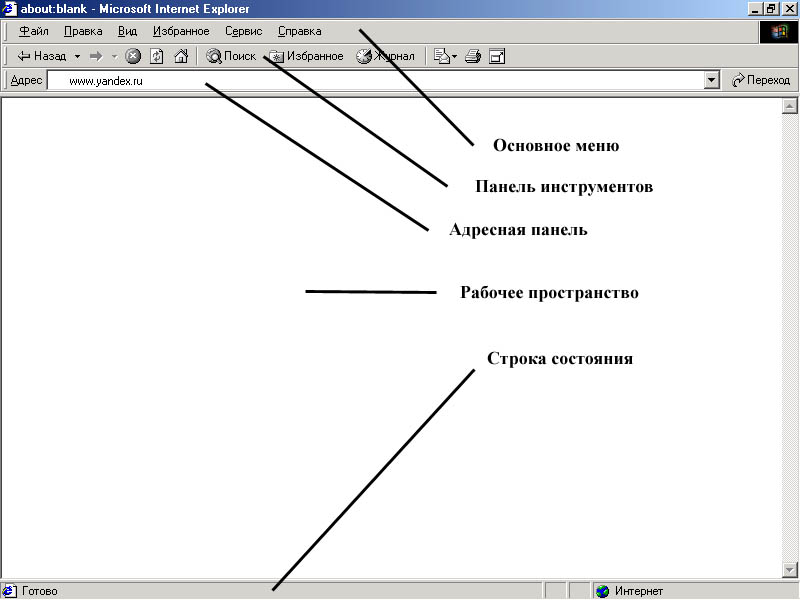This screenshot has height=600, width=800.
Task: Click the globe icon in status bar
Action: [x=603, y=591]
